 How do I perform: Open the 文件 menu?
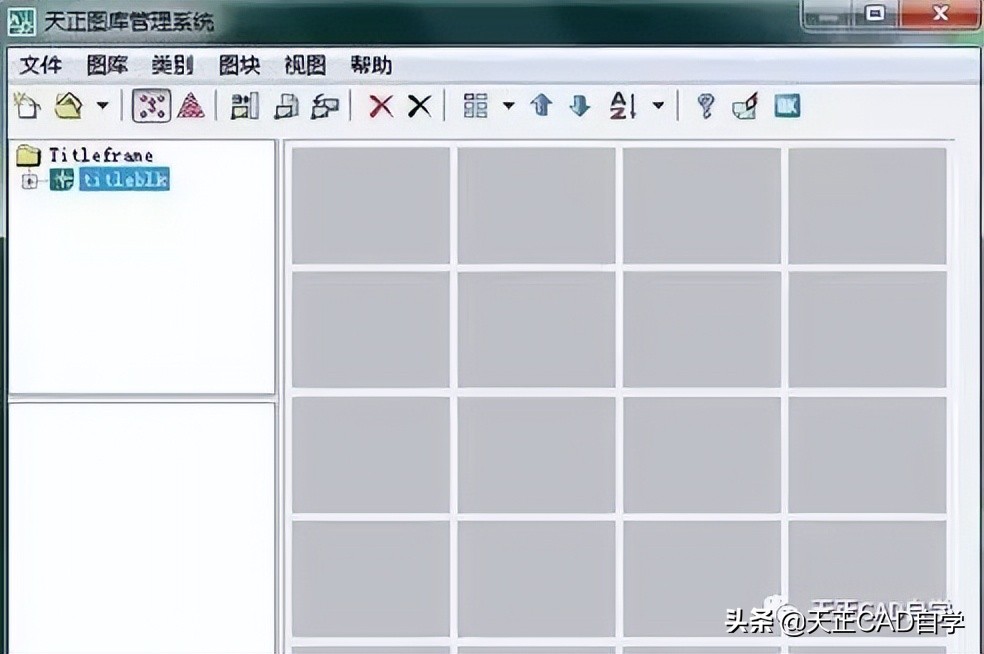[39, 65]
